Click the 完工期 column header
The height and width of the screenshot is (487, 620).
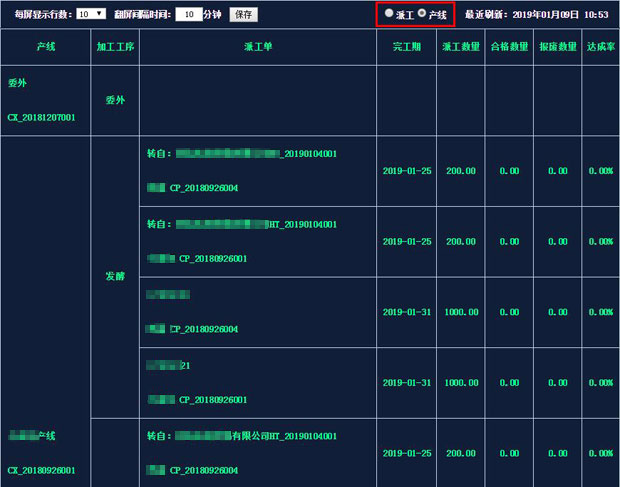(406, 47)
